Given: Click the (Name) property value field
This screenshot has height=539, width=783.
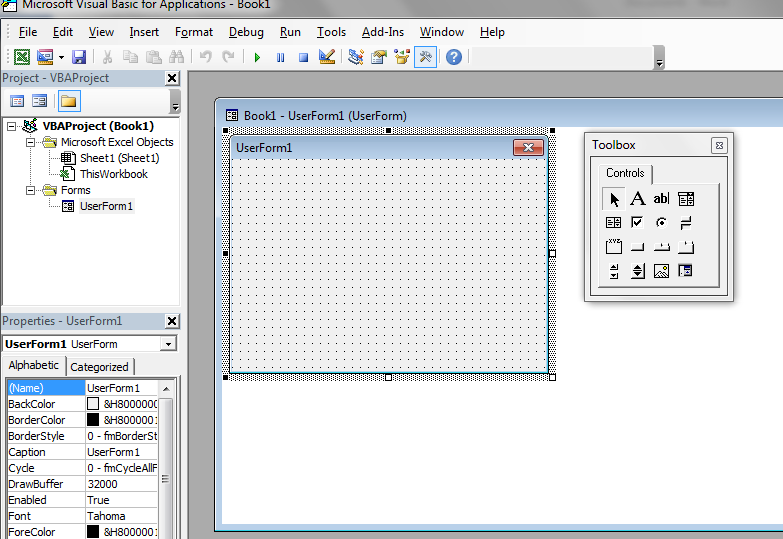Looking at the screenshot, I should [122, 388].
